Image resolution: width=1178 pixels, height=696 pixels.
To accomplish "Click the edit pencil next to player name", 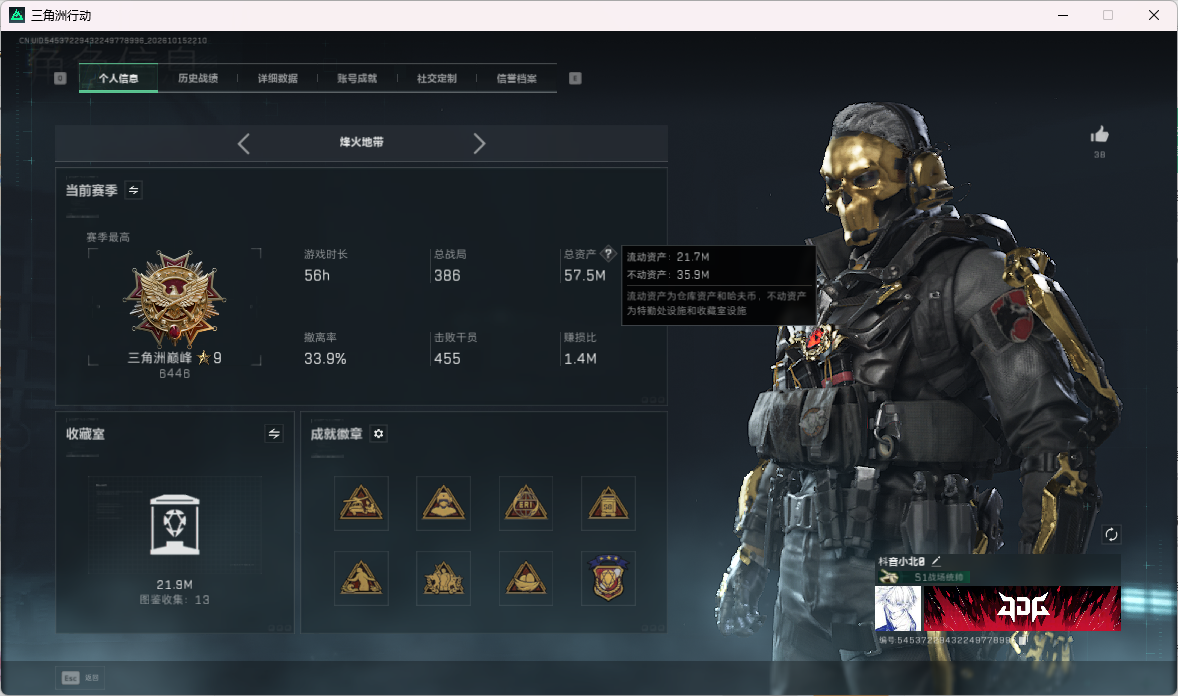I will click(x=936, y=561).
